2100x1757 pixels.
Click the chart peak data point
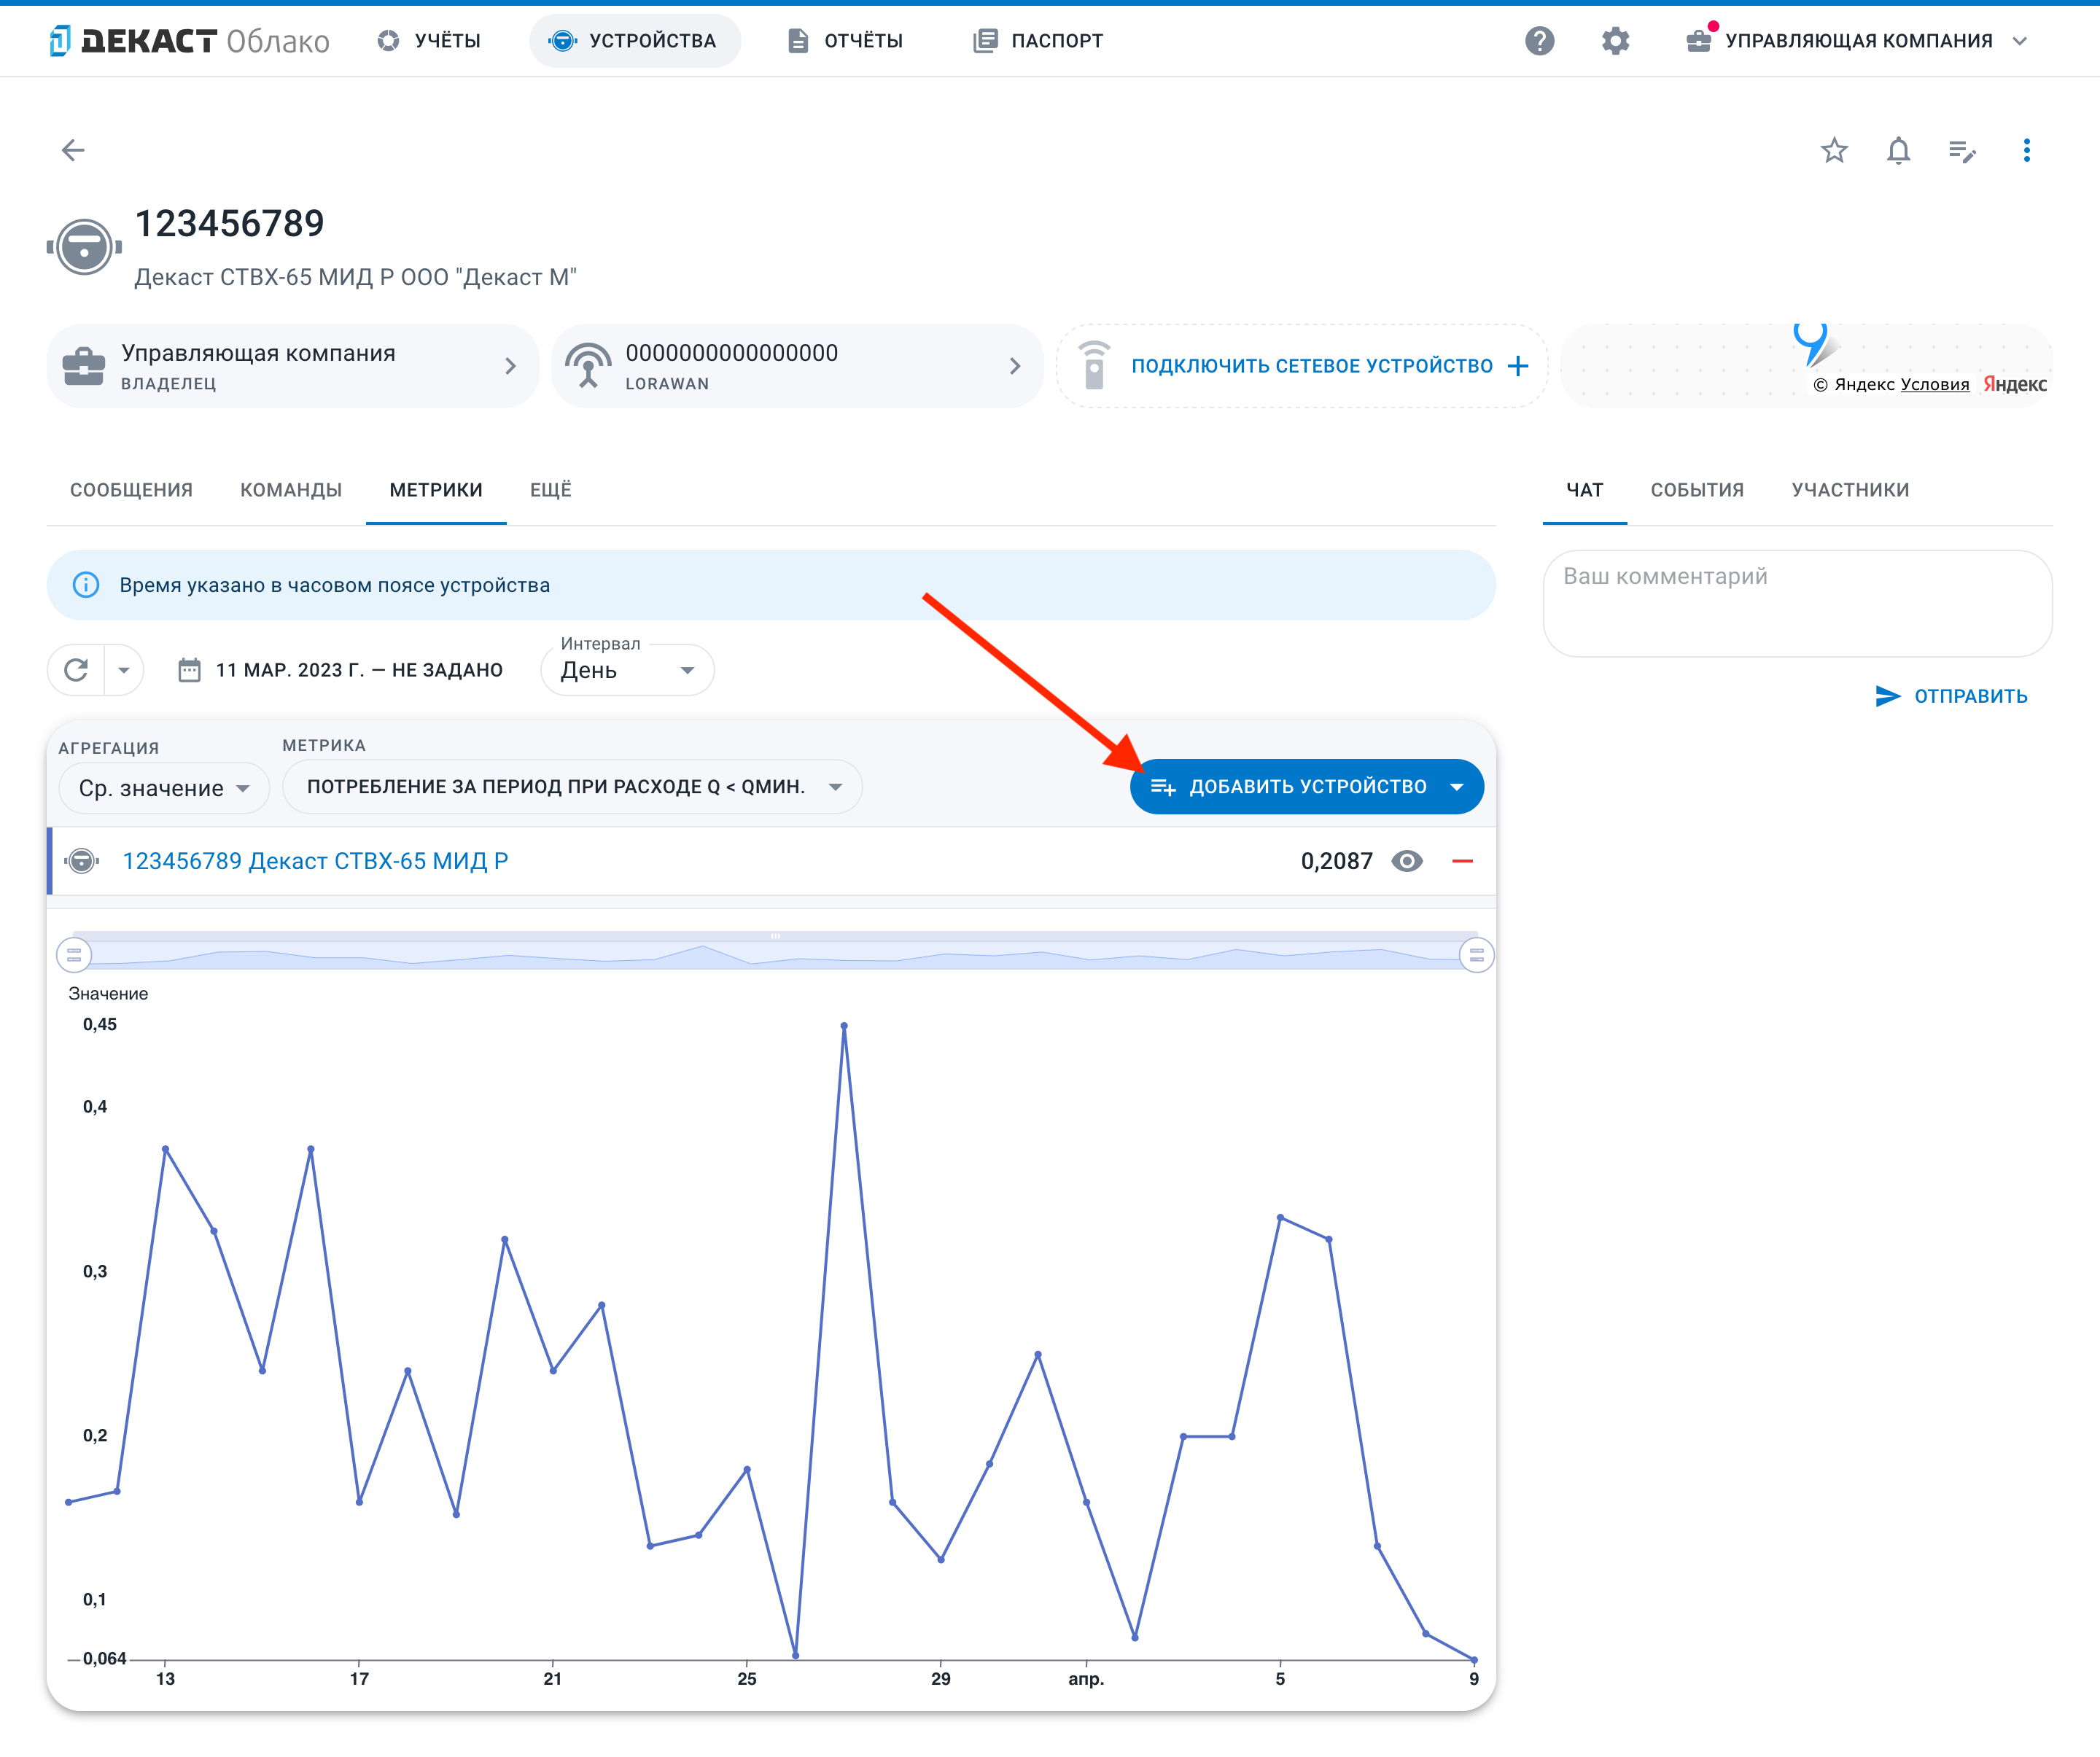point(844,1026)
